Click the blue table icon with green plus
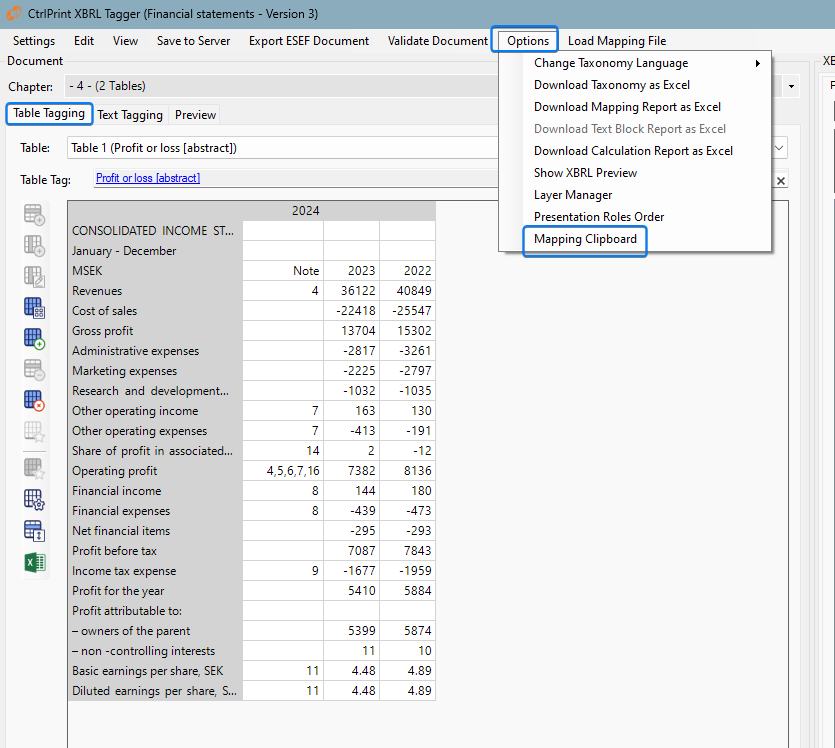Screen dimensions: 835x748 tap(34, 339)
